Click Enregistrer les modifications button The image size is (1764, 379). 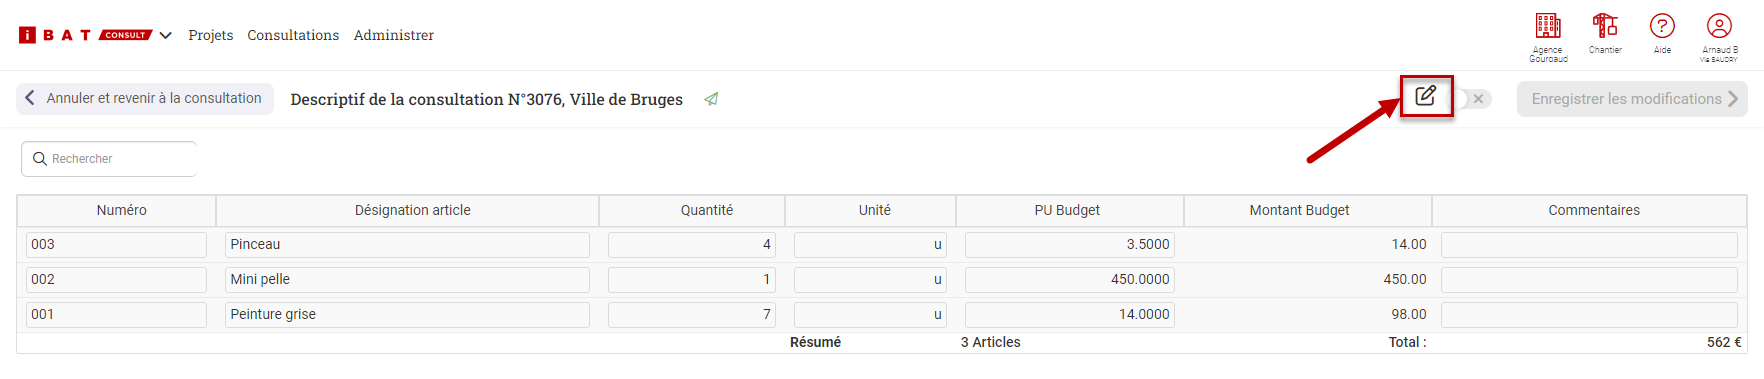pos(1632,99)
